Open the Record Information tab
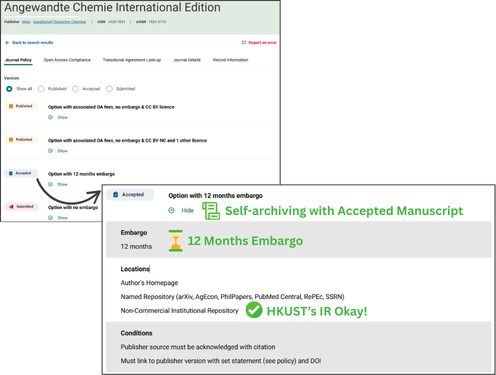The image size is (496, 375). click(230, 60)
